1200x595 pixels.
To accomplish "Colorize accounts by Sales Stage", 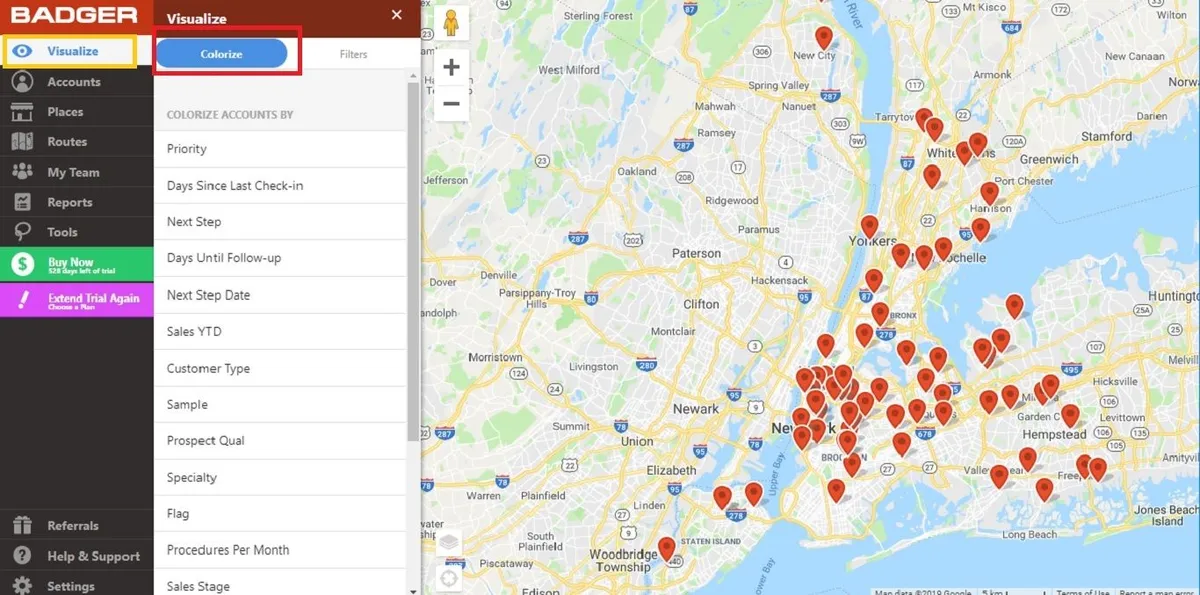I will 280,584.
